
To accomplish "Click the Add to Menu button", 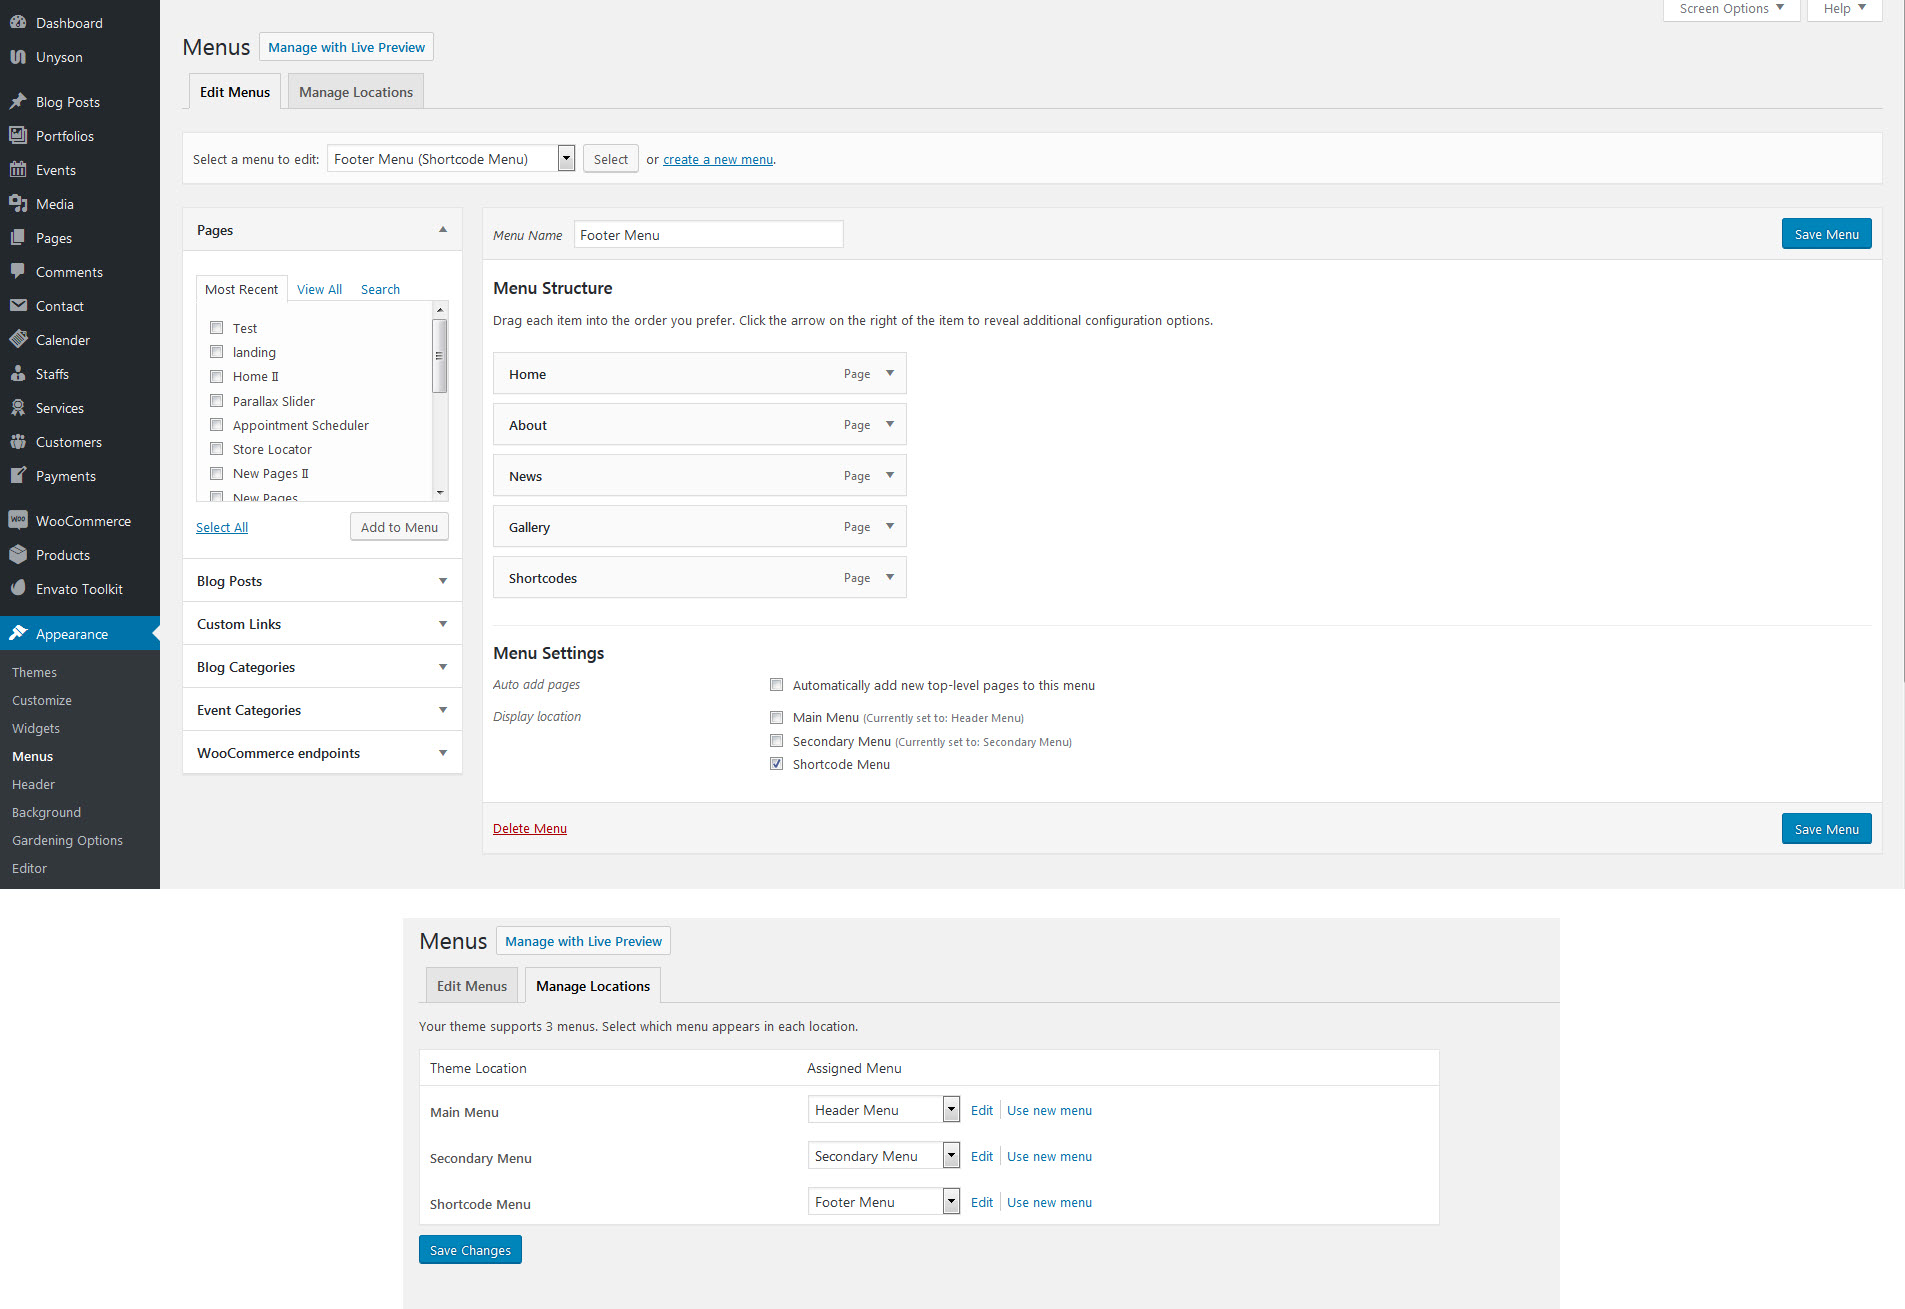I will point(399,527).
